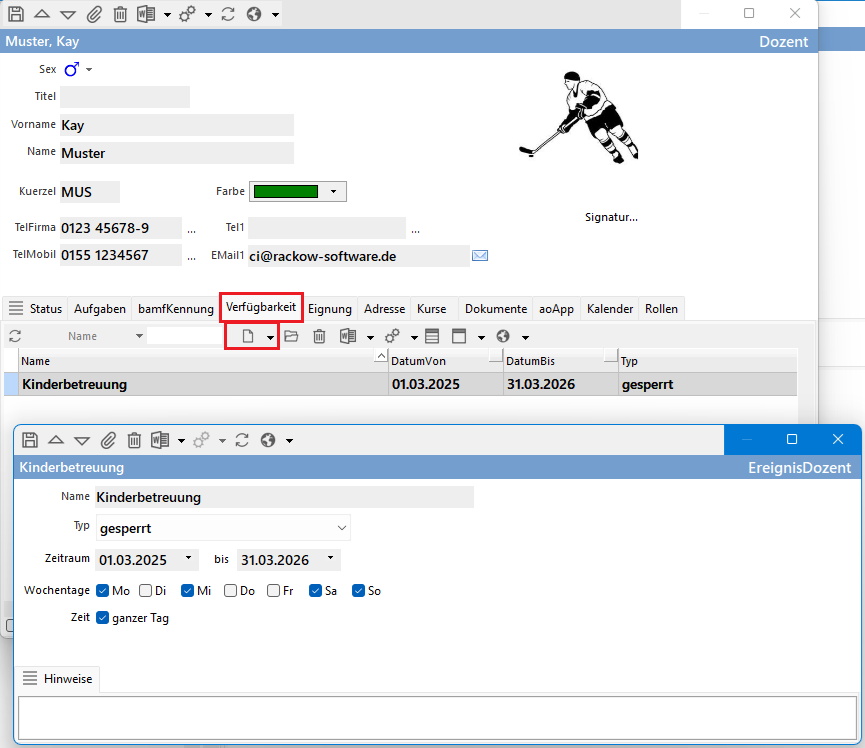Toggle the ganzer Tag checkbox
The image size is (865, 748).
pos(103,618)
